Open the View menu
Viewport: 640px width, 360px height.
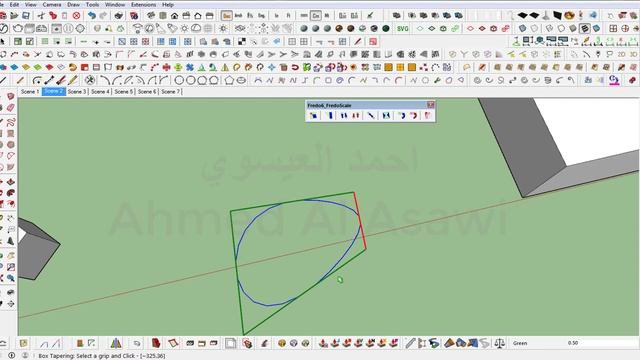click(31, 4)
